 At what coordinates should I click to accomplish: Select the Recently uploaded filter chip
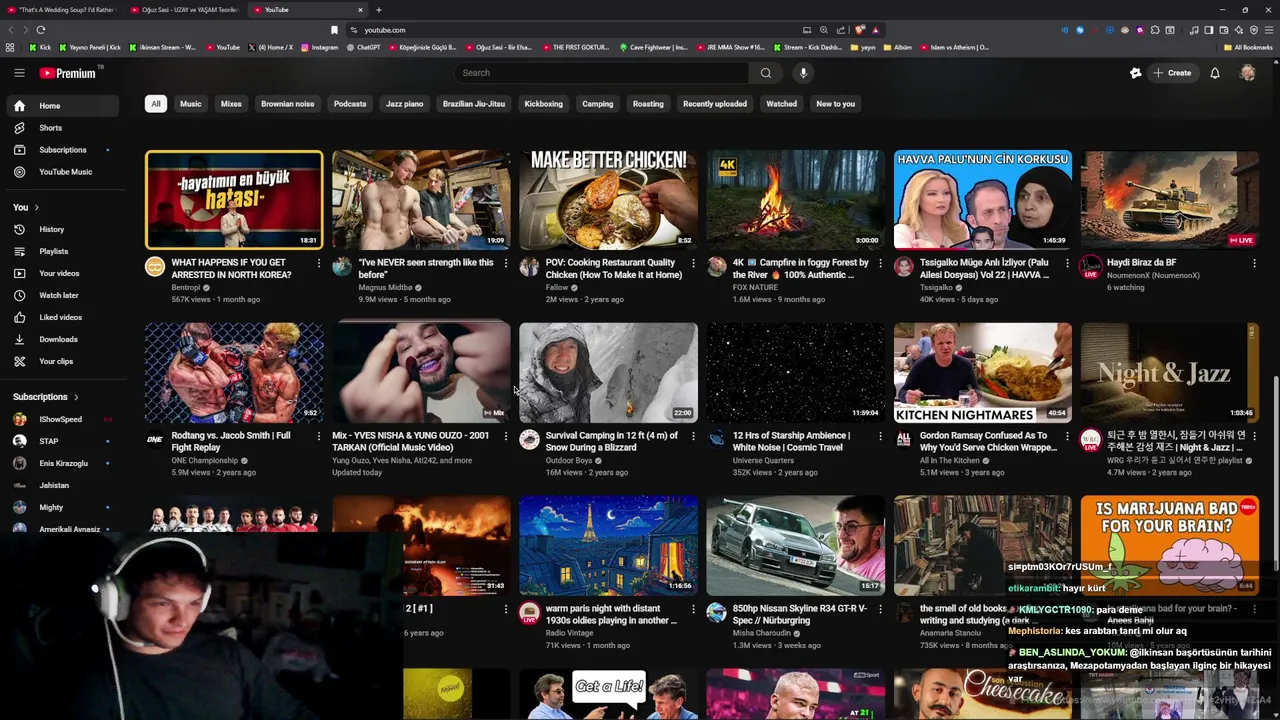[715, 104]
